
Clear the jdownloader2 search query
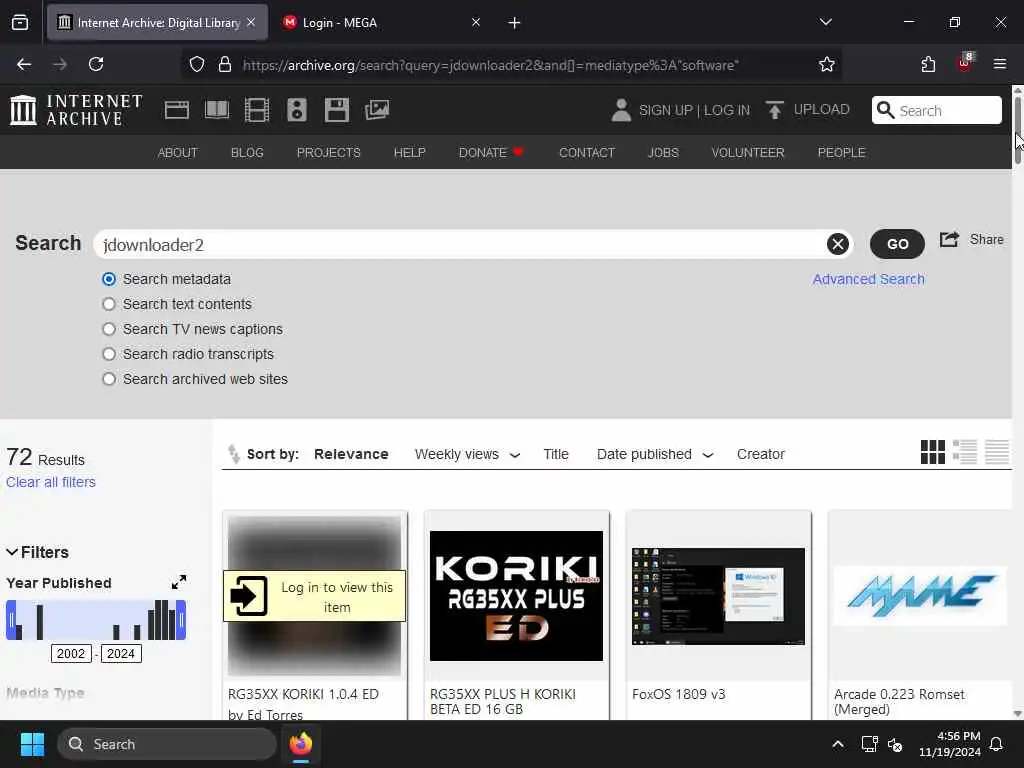pyautogui.click(x=838, y=244)
